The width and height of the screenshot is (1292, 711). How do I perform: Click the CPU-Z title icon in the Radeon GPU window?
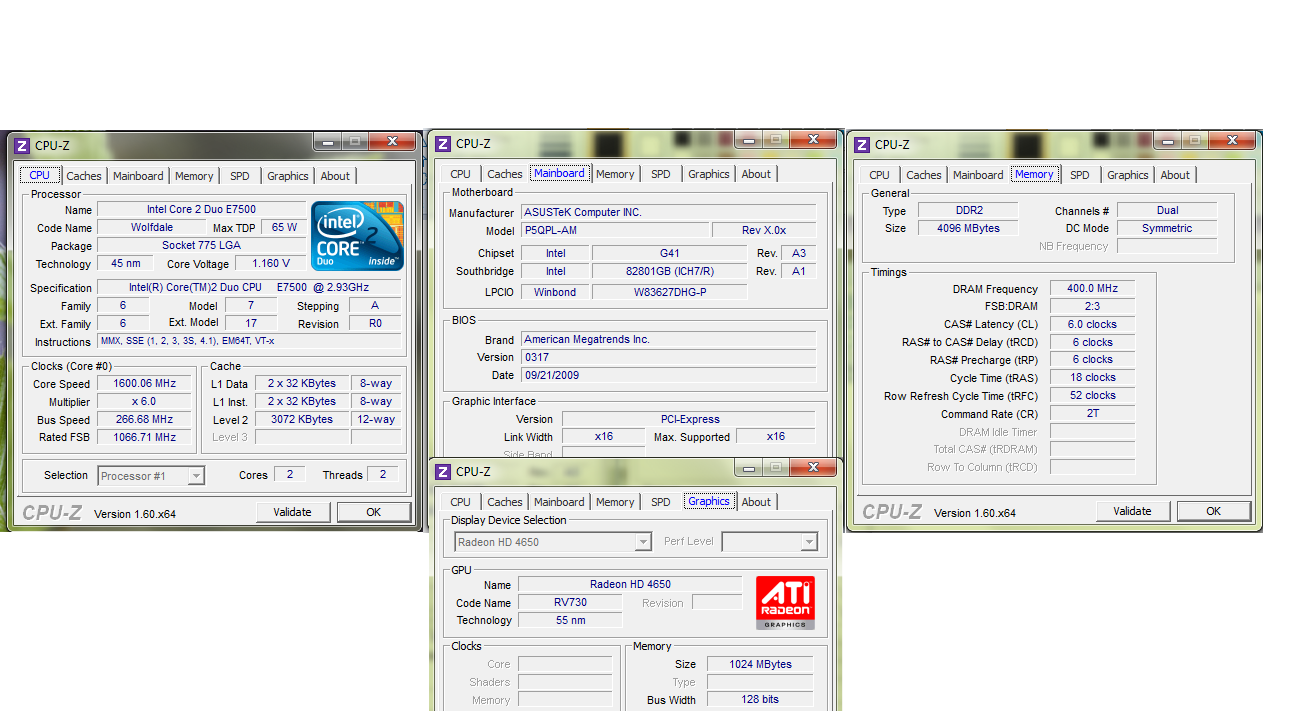pyautogui.click(x=442, y=472)
